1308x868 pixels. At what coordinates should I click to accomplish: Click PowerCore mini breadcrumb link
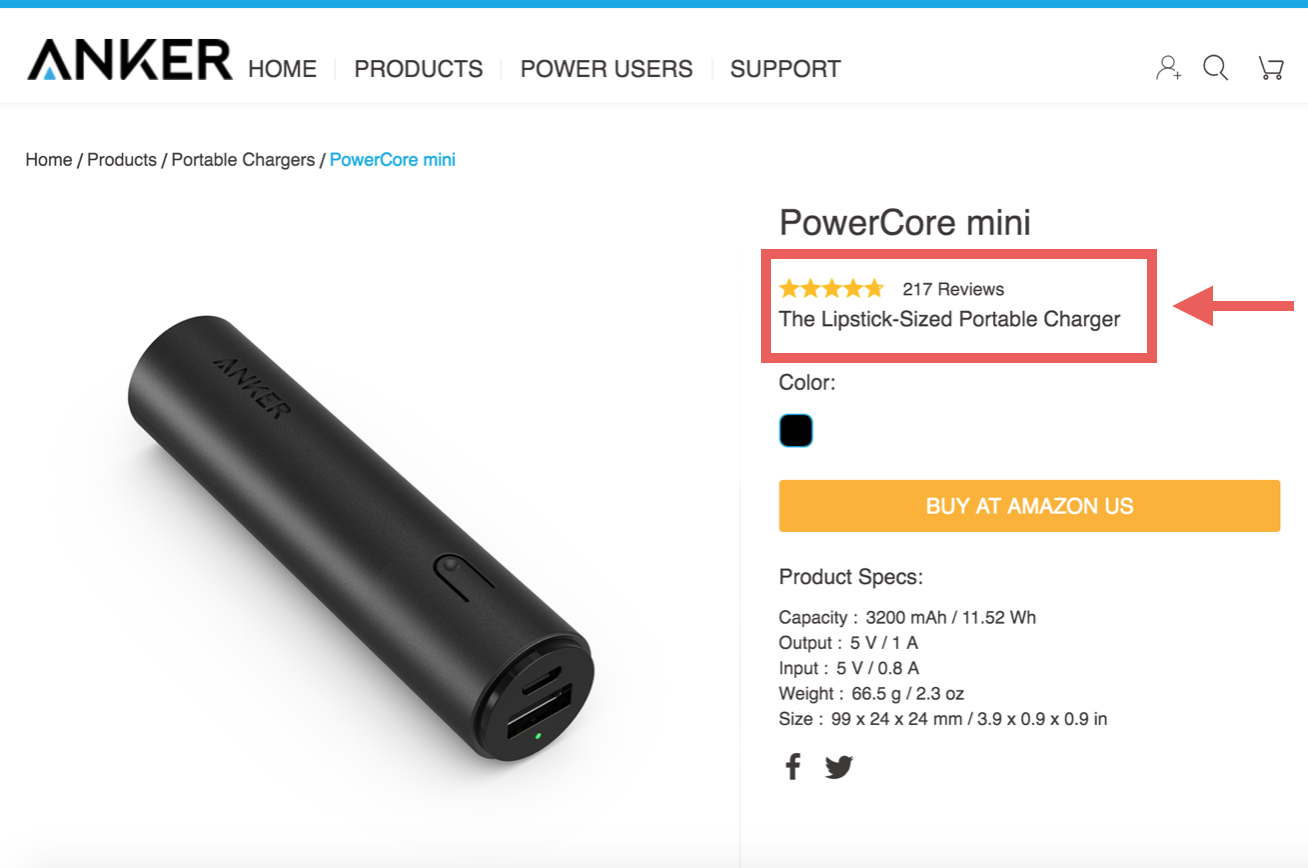392,160
